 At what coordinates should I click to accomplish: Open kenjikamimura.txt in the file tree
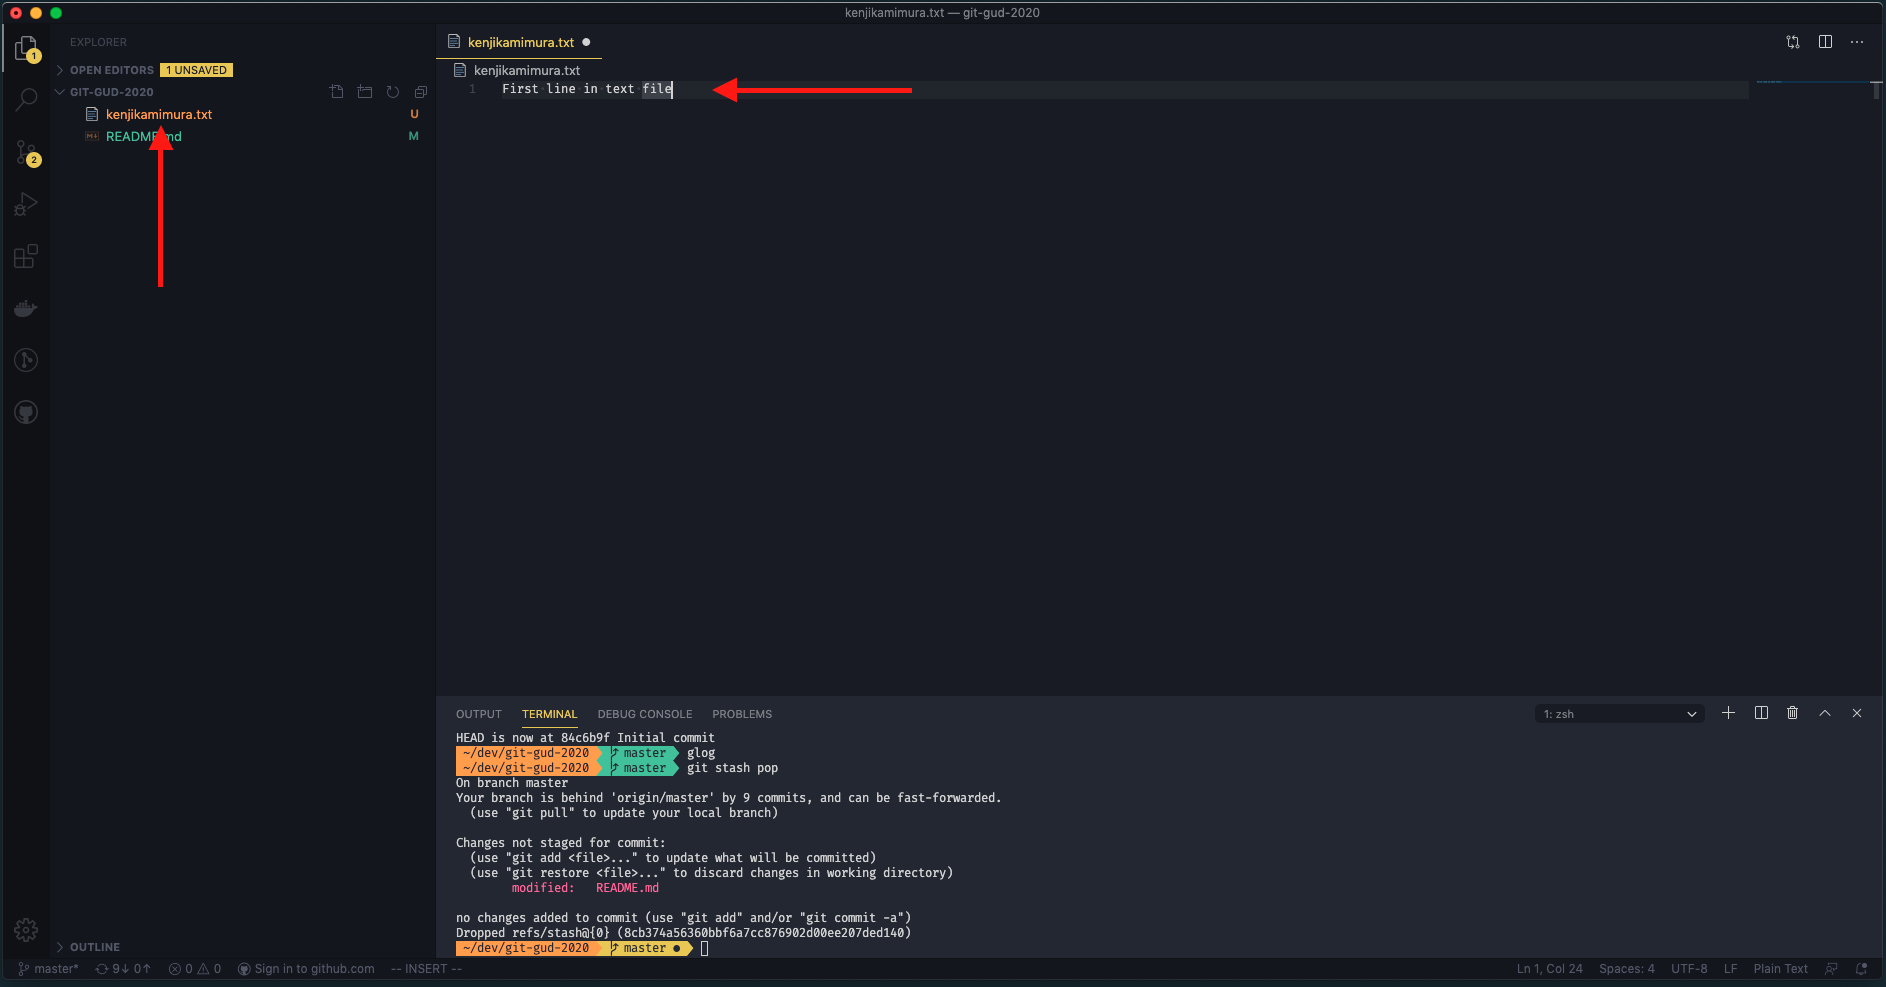[159, 114]
